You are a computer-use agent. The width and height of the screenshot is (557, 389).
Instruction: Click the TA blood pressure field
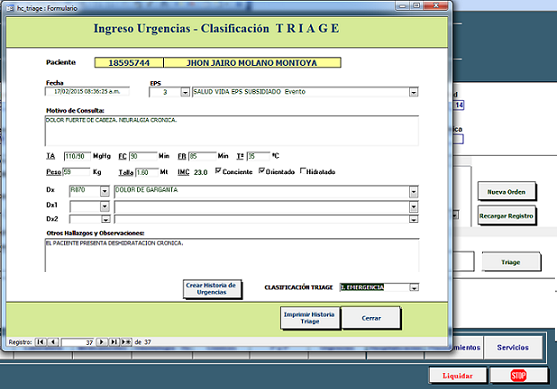pyautogui.click(x=77, y=156)
